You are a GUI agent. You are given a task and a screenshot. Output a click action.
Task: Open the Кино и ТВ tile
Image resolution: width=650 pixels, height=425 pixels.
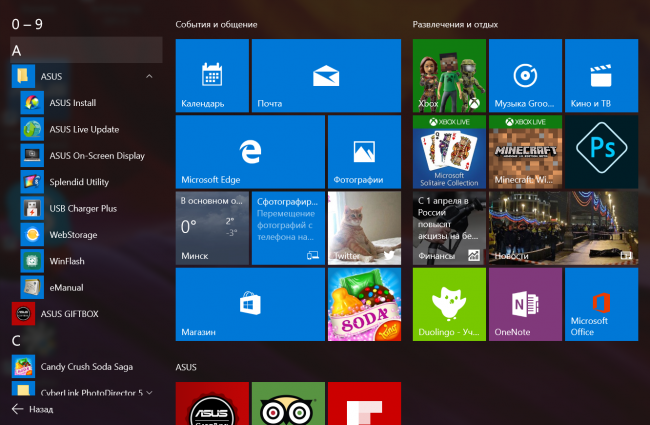pyautogui.click(x=601, y=75)
